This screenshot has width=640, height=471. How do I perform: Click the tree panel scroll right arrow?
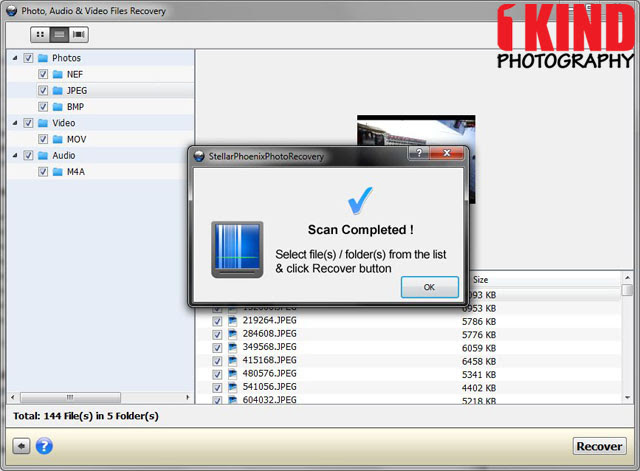188,397
